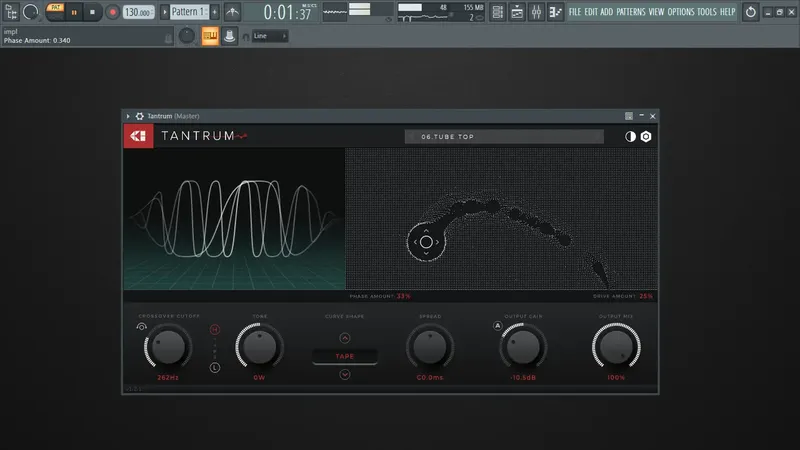Viewport: 800px width, 450px height.
Task: Click the Crossover Cutoff knob
Action: (x=168, y=347)
